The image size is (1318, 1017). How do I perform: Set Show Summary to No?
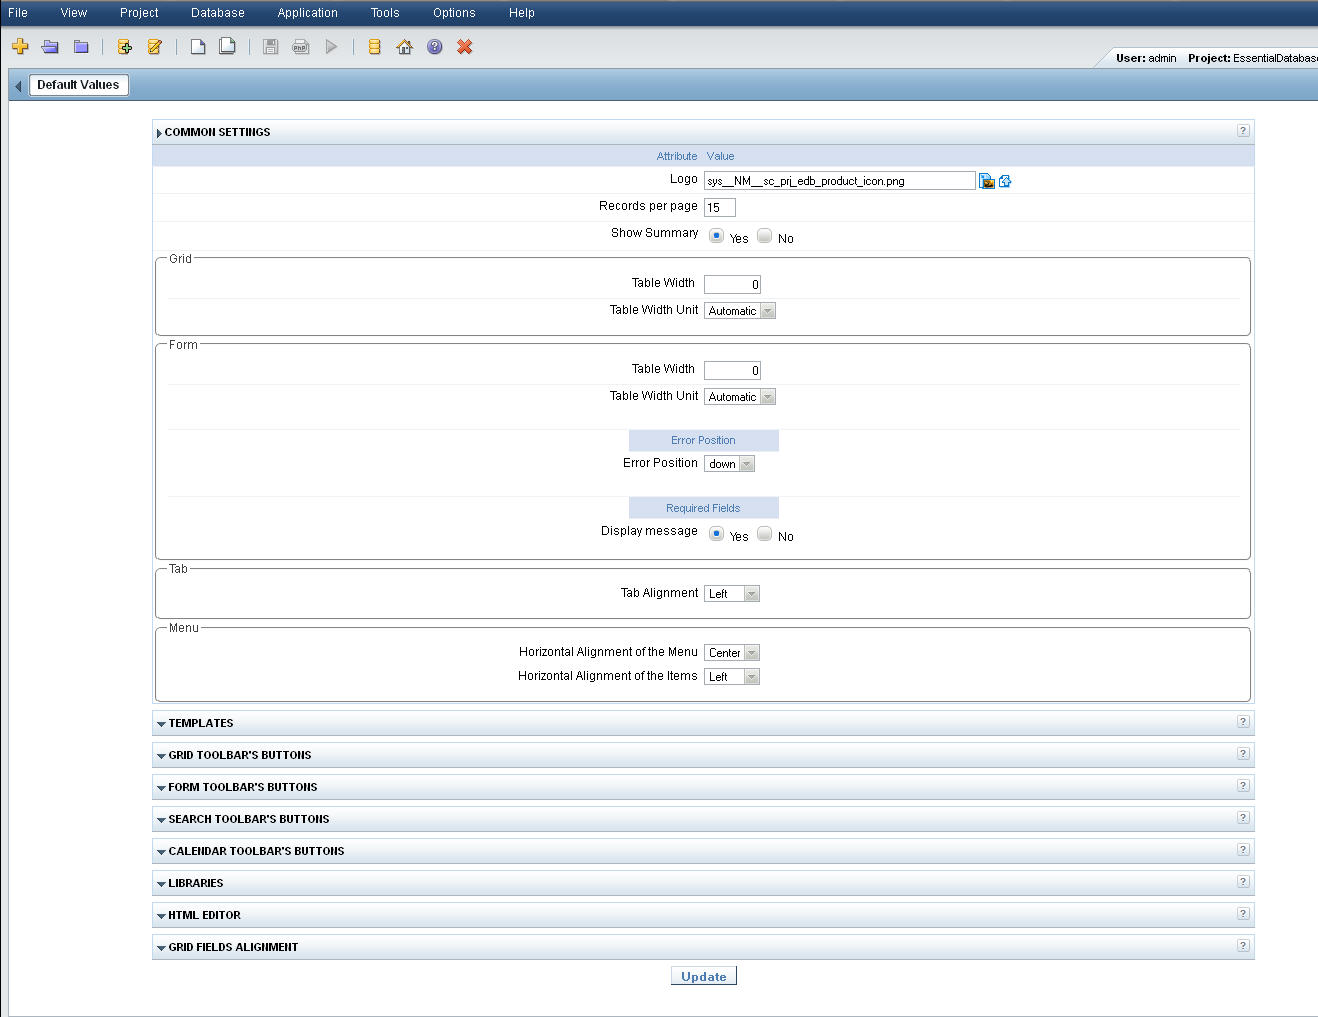[x=765, y=236]
